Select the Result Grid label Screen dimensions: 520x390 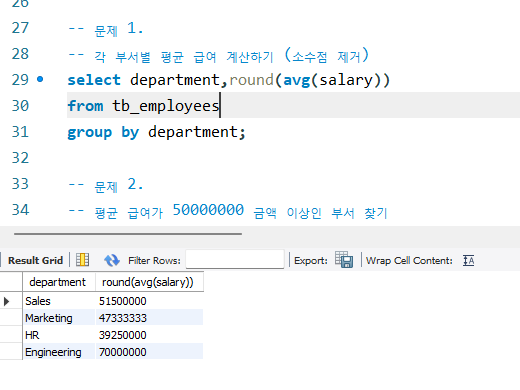click(35, 260)
